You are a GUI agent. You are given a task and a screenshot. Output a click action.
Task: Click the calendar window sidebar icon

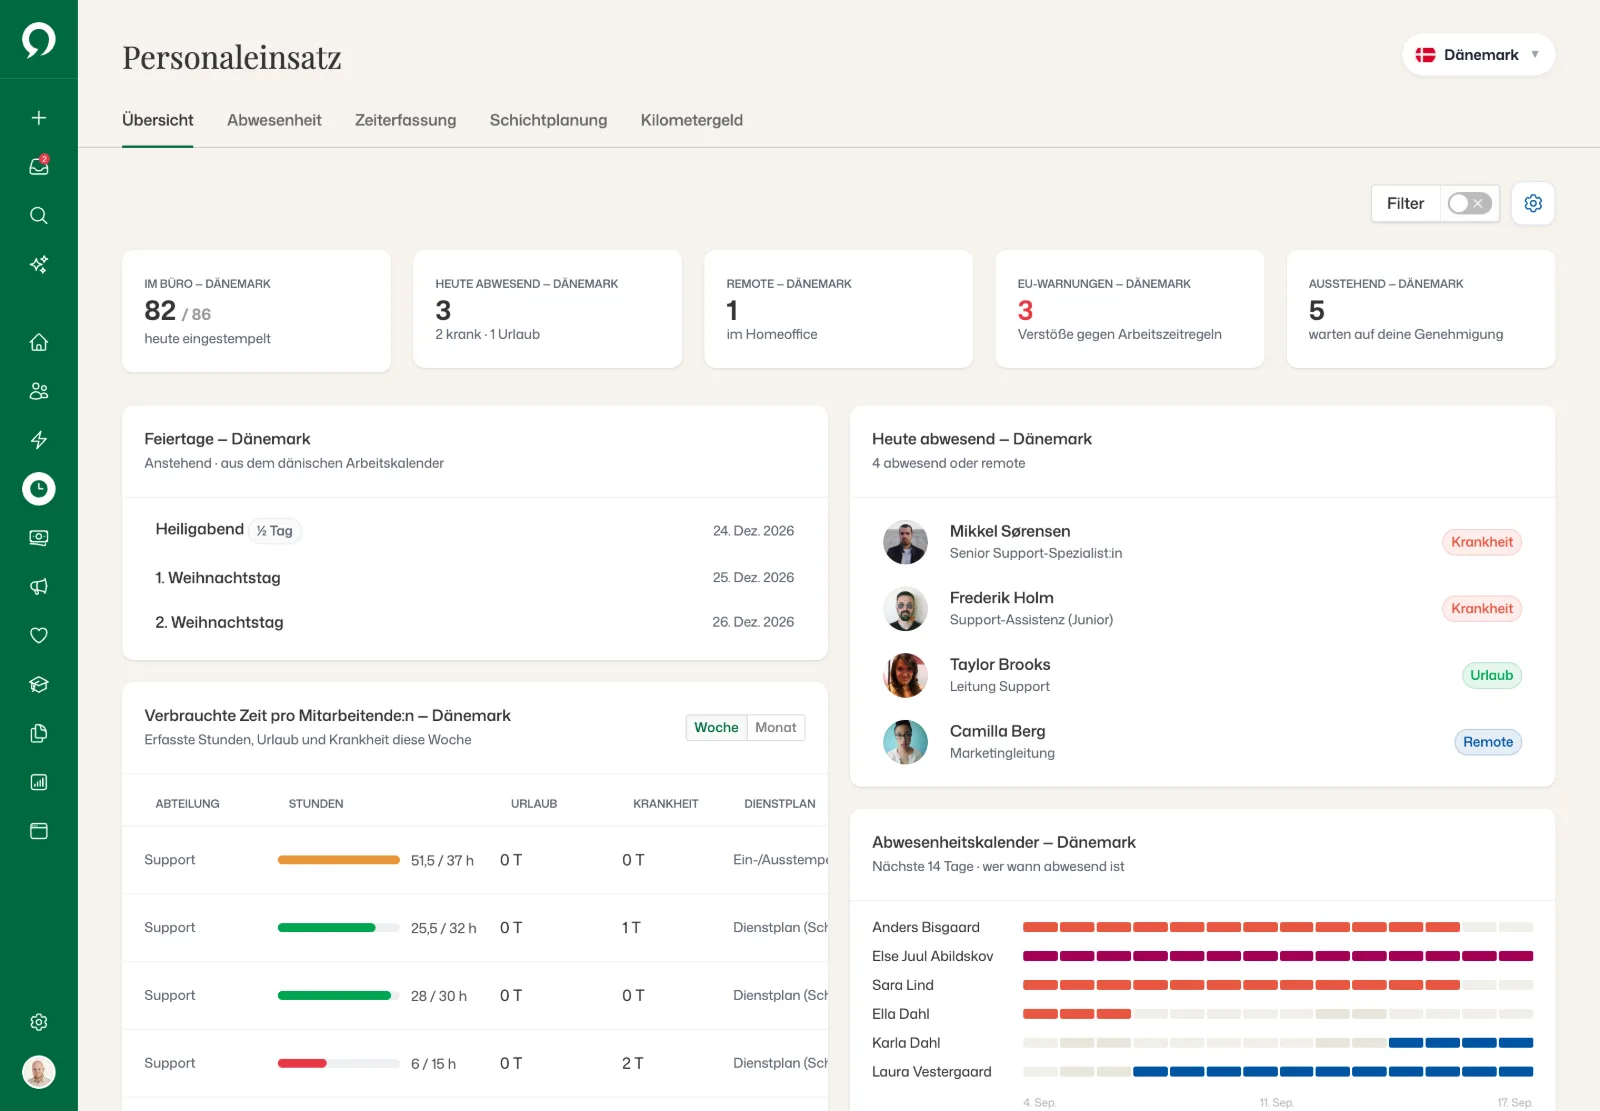[39, 831]
